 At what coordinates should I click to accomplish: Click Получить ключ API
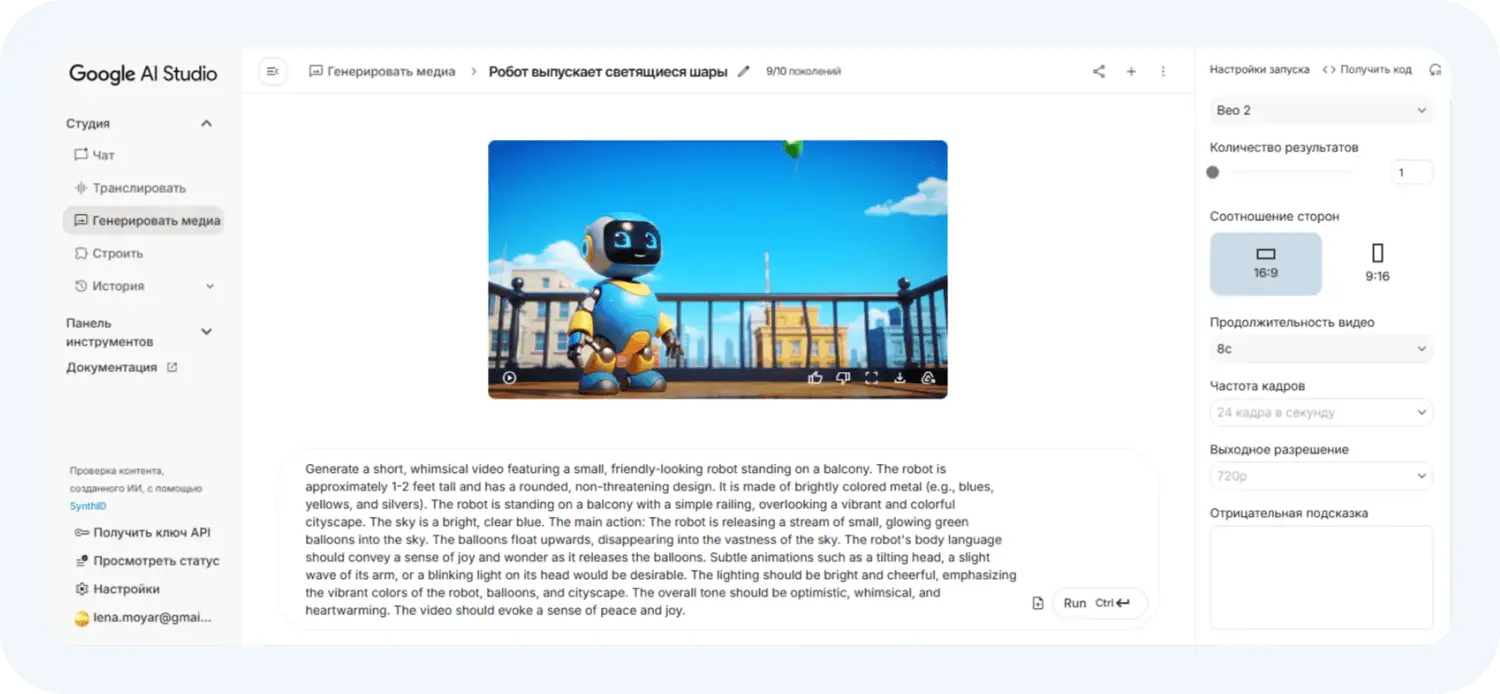point(143,533)
